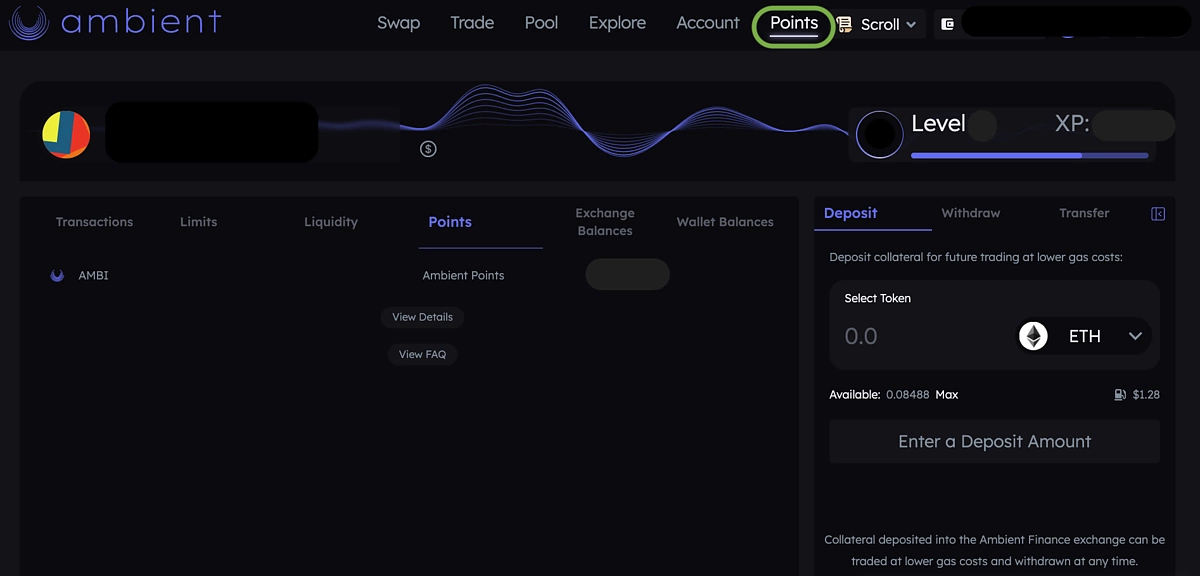Click the wallet icon in header

point(948,24)
